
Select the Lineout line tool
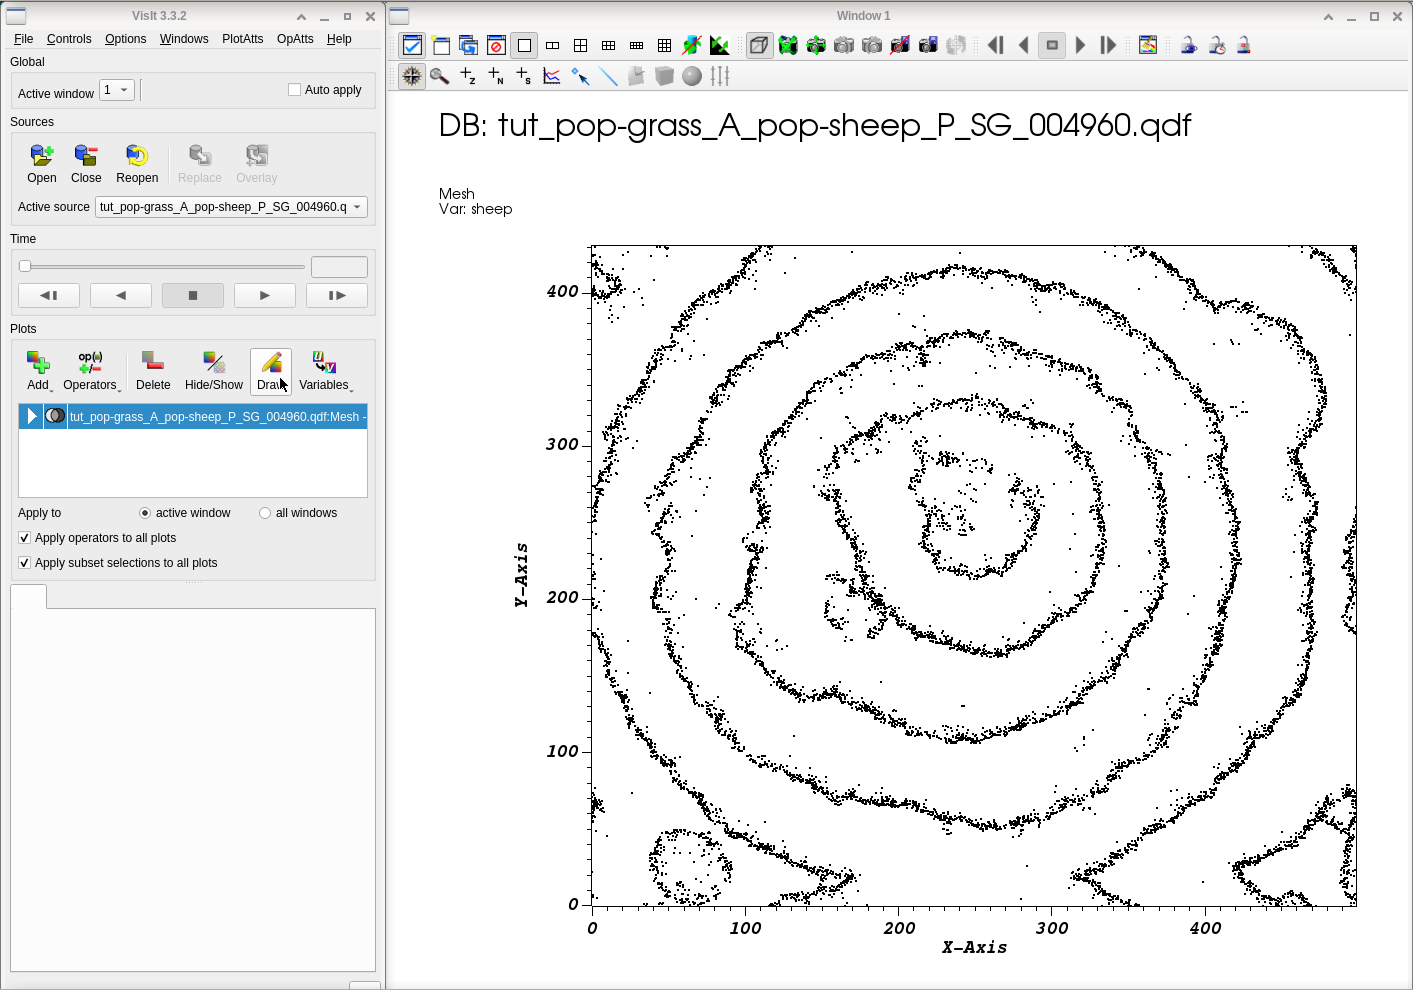608,76
